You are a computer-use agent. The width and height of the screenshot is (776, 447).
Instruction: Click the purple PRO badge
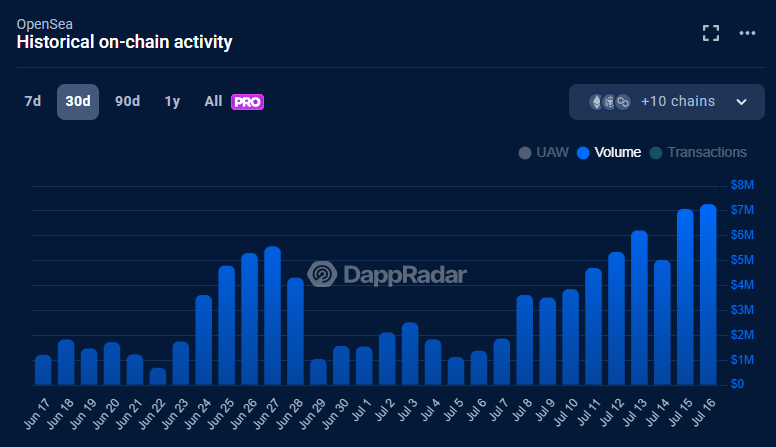tap(247, 102)
